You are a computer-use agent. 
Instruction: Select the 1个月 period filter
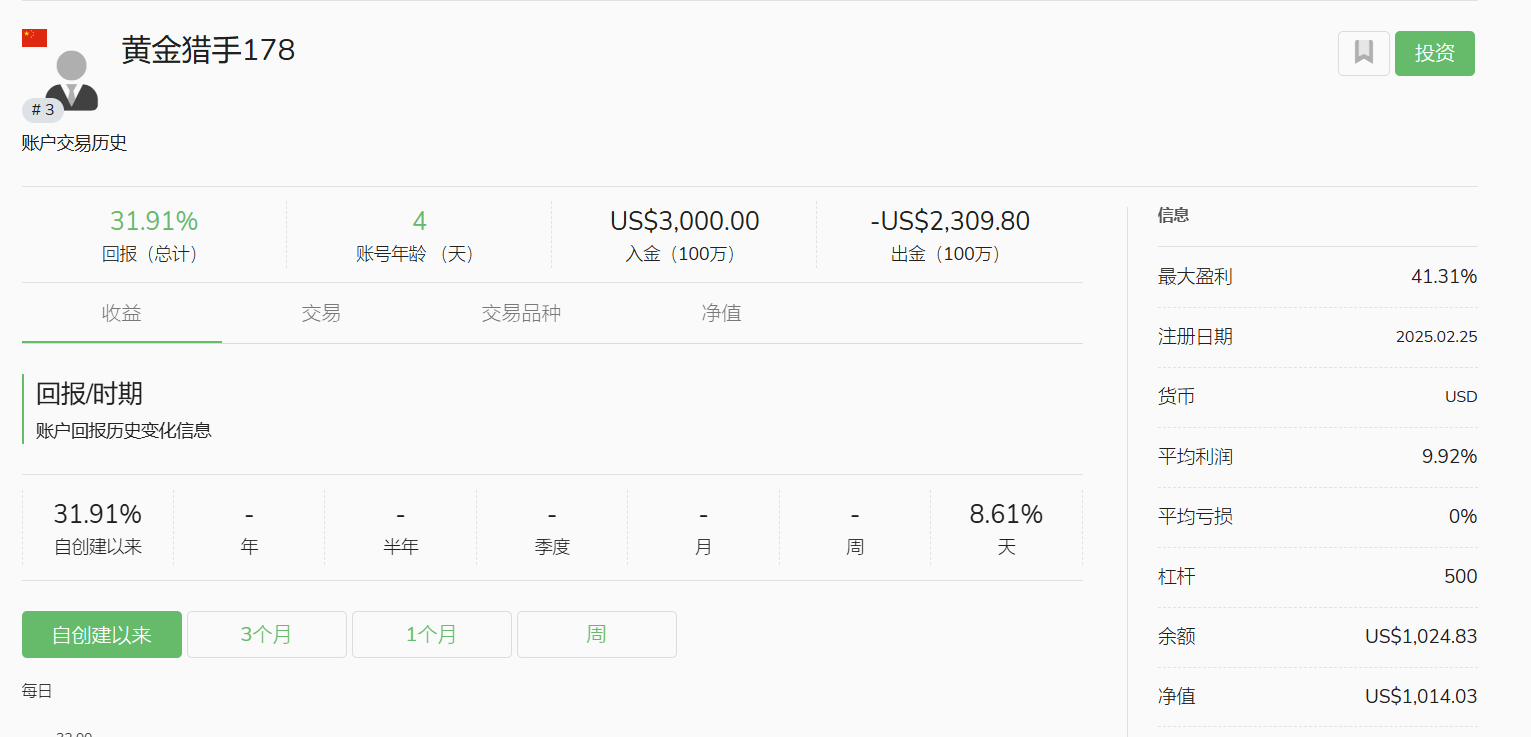tap(432, 635)
